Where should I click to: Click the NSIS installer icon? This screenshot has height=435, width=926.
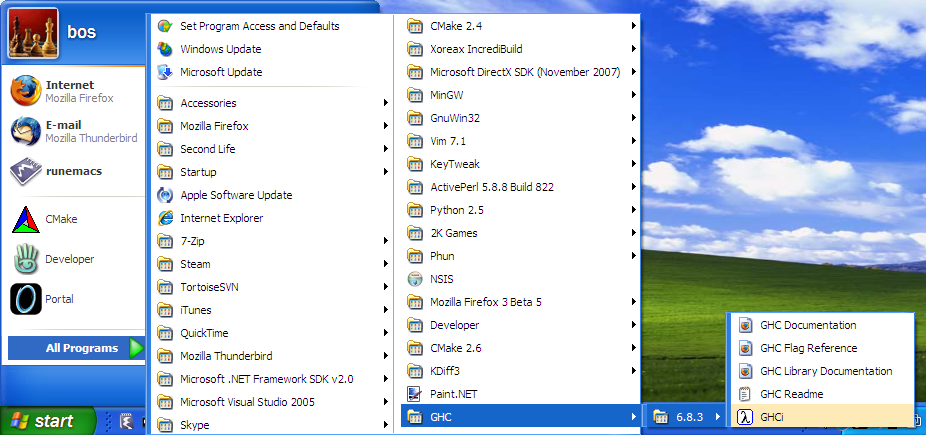pyautogui.click(x=415, y=279)
